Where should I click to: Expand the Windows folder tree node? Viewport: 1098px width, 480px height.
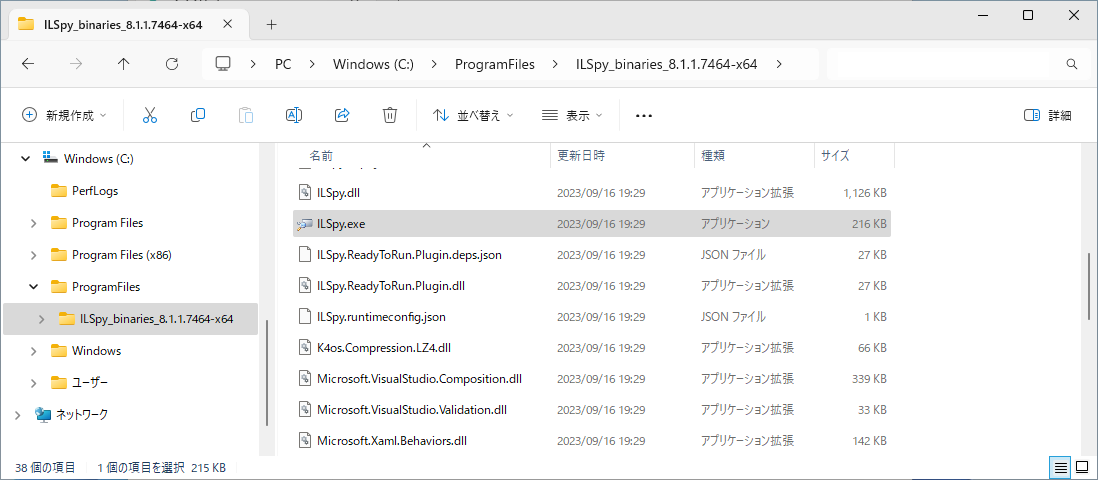tap(34, 351)
